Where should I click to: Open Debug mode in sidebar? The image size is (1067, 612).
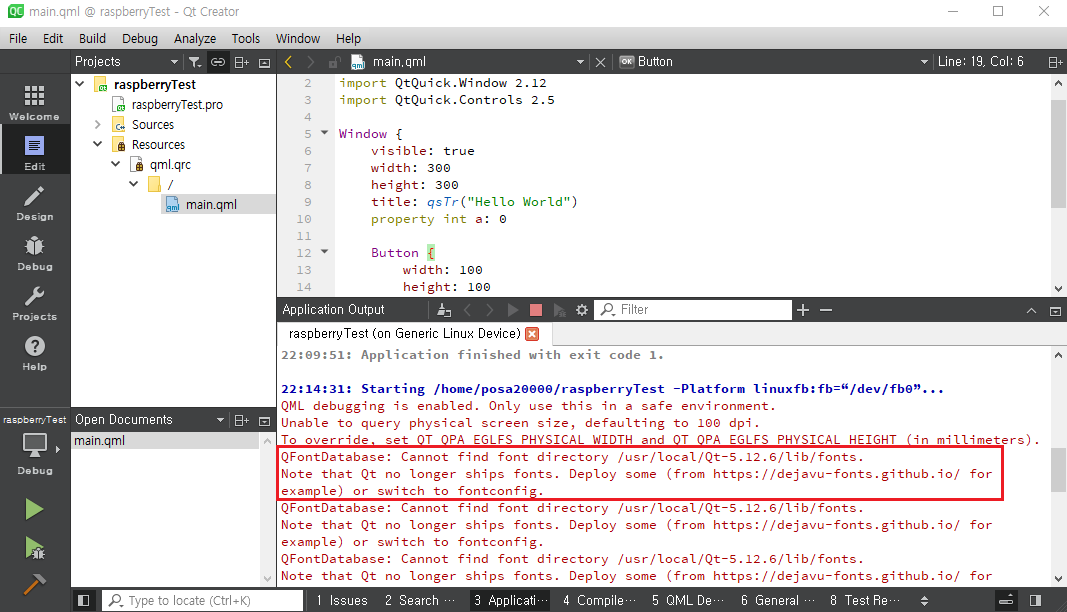[x=34, y=253]
